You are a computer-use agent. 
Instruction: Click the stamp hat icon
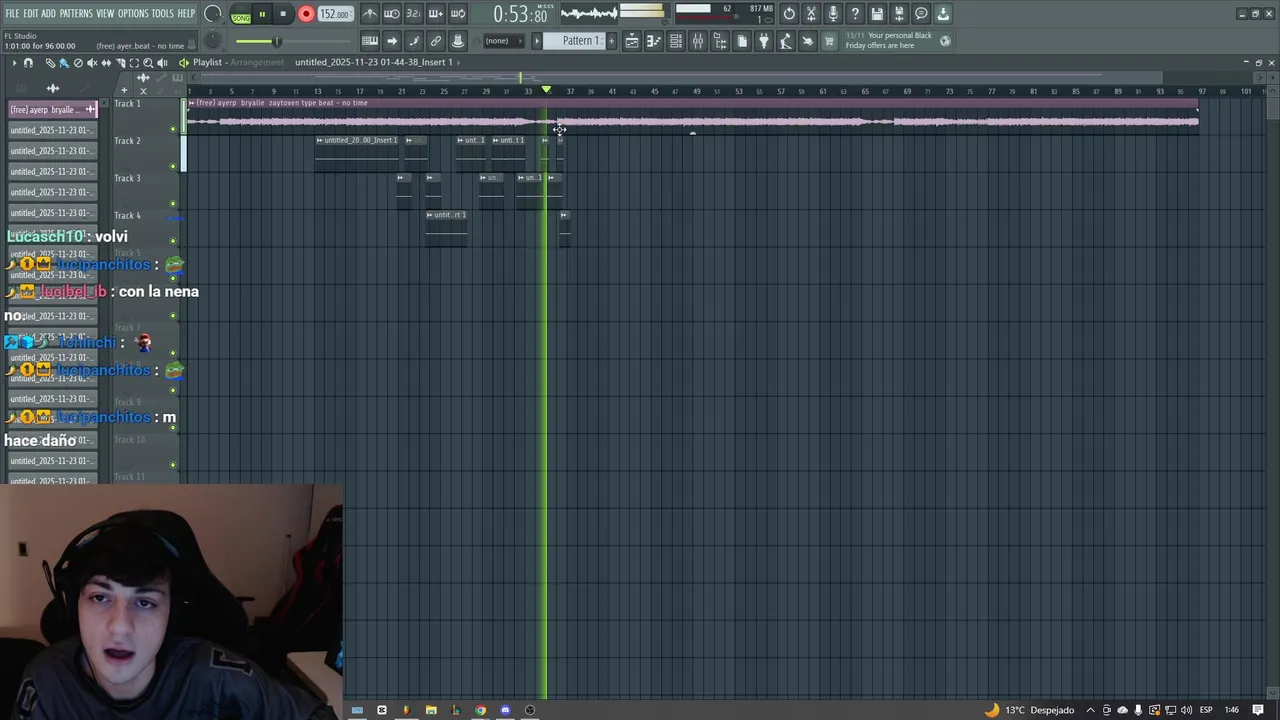[x=458, y=41]
